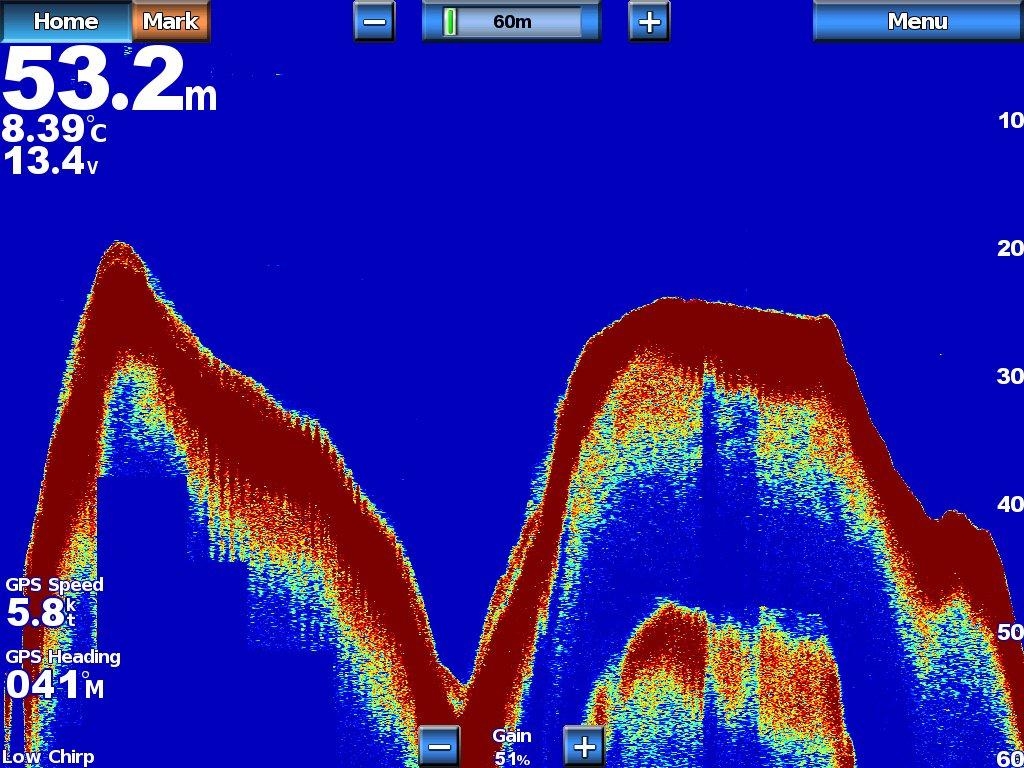The image size is (1024, 768).
Task: Select the 8.39°C water temperature reading
Action: [x=53, y=130]
